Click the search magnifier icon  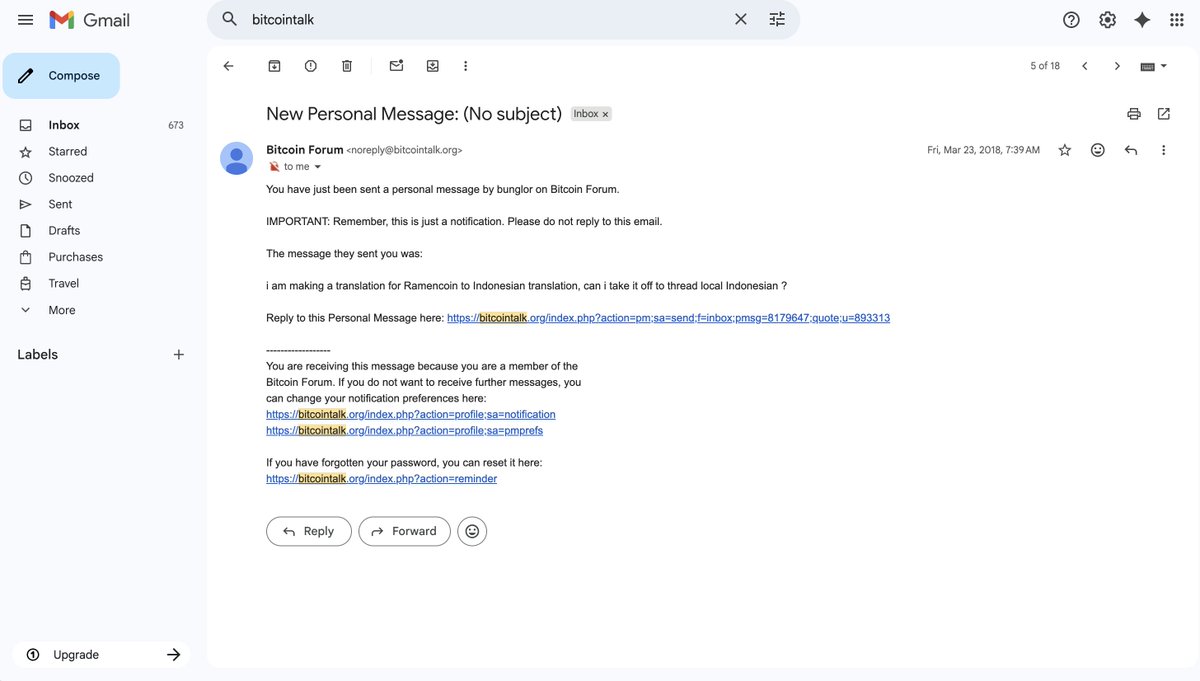[230, 19]
